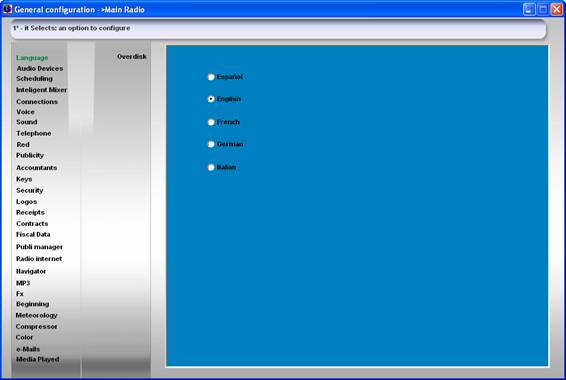Open the Audio Devices settings
This screenshot has width=566, height=380.
coord(40,68)
